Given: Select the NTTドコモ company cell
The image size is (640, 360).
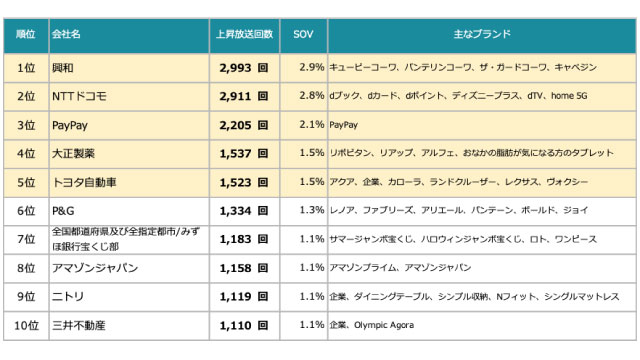Looking at the screenshot, I should (x=129, y=97).
